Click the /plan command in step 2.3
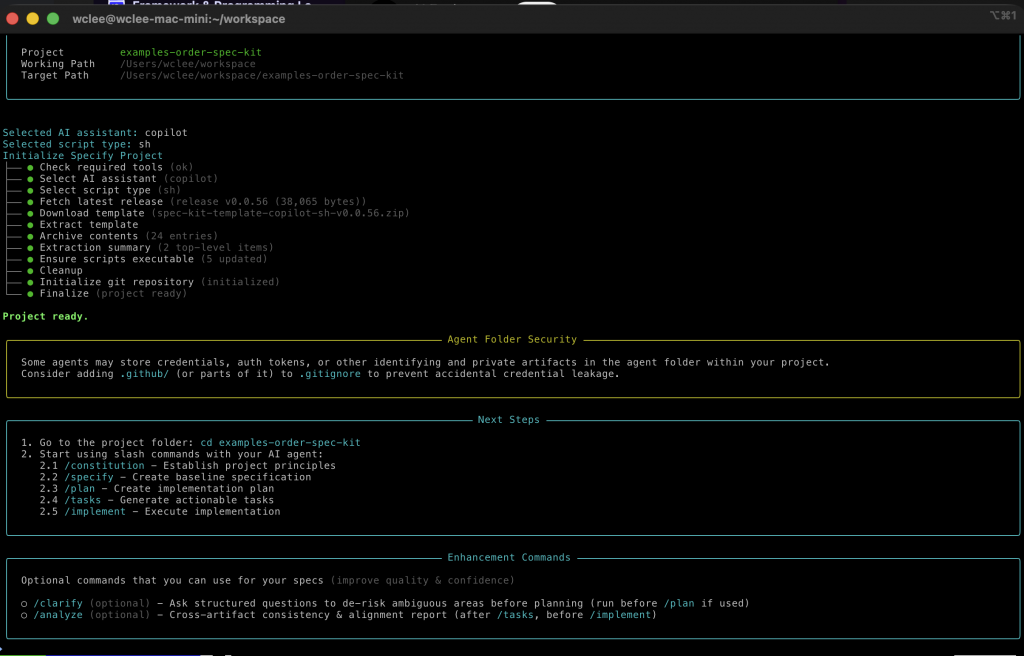 coord(80,489)
